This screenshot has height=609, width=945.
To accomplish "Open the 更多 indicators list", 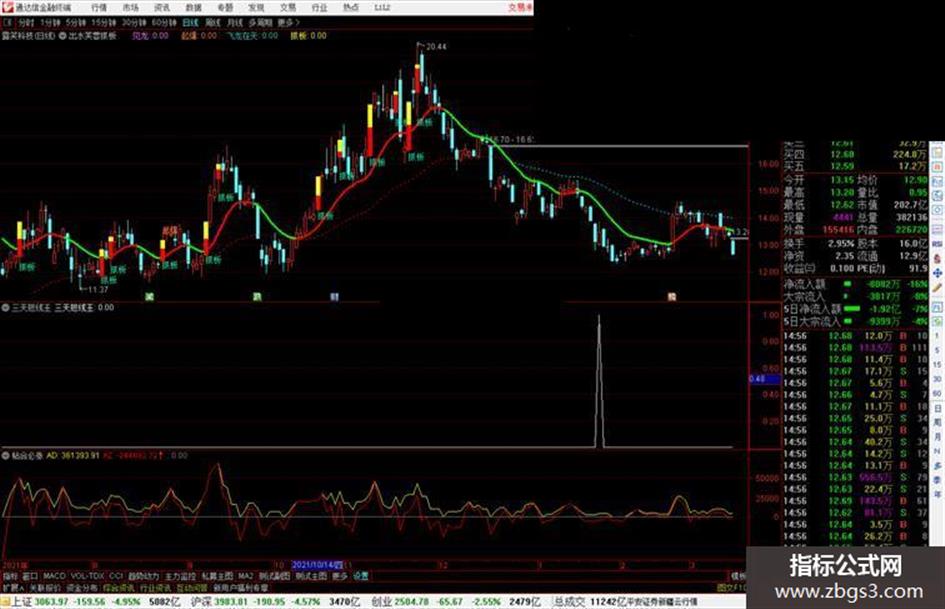I will click(340, 576).
